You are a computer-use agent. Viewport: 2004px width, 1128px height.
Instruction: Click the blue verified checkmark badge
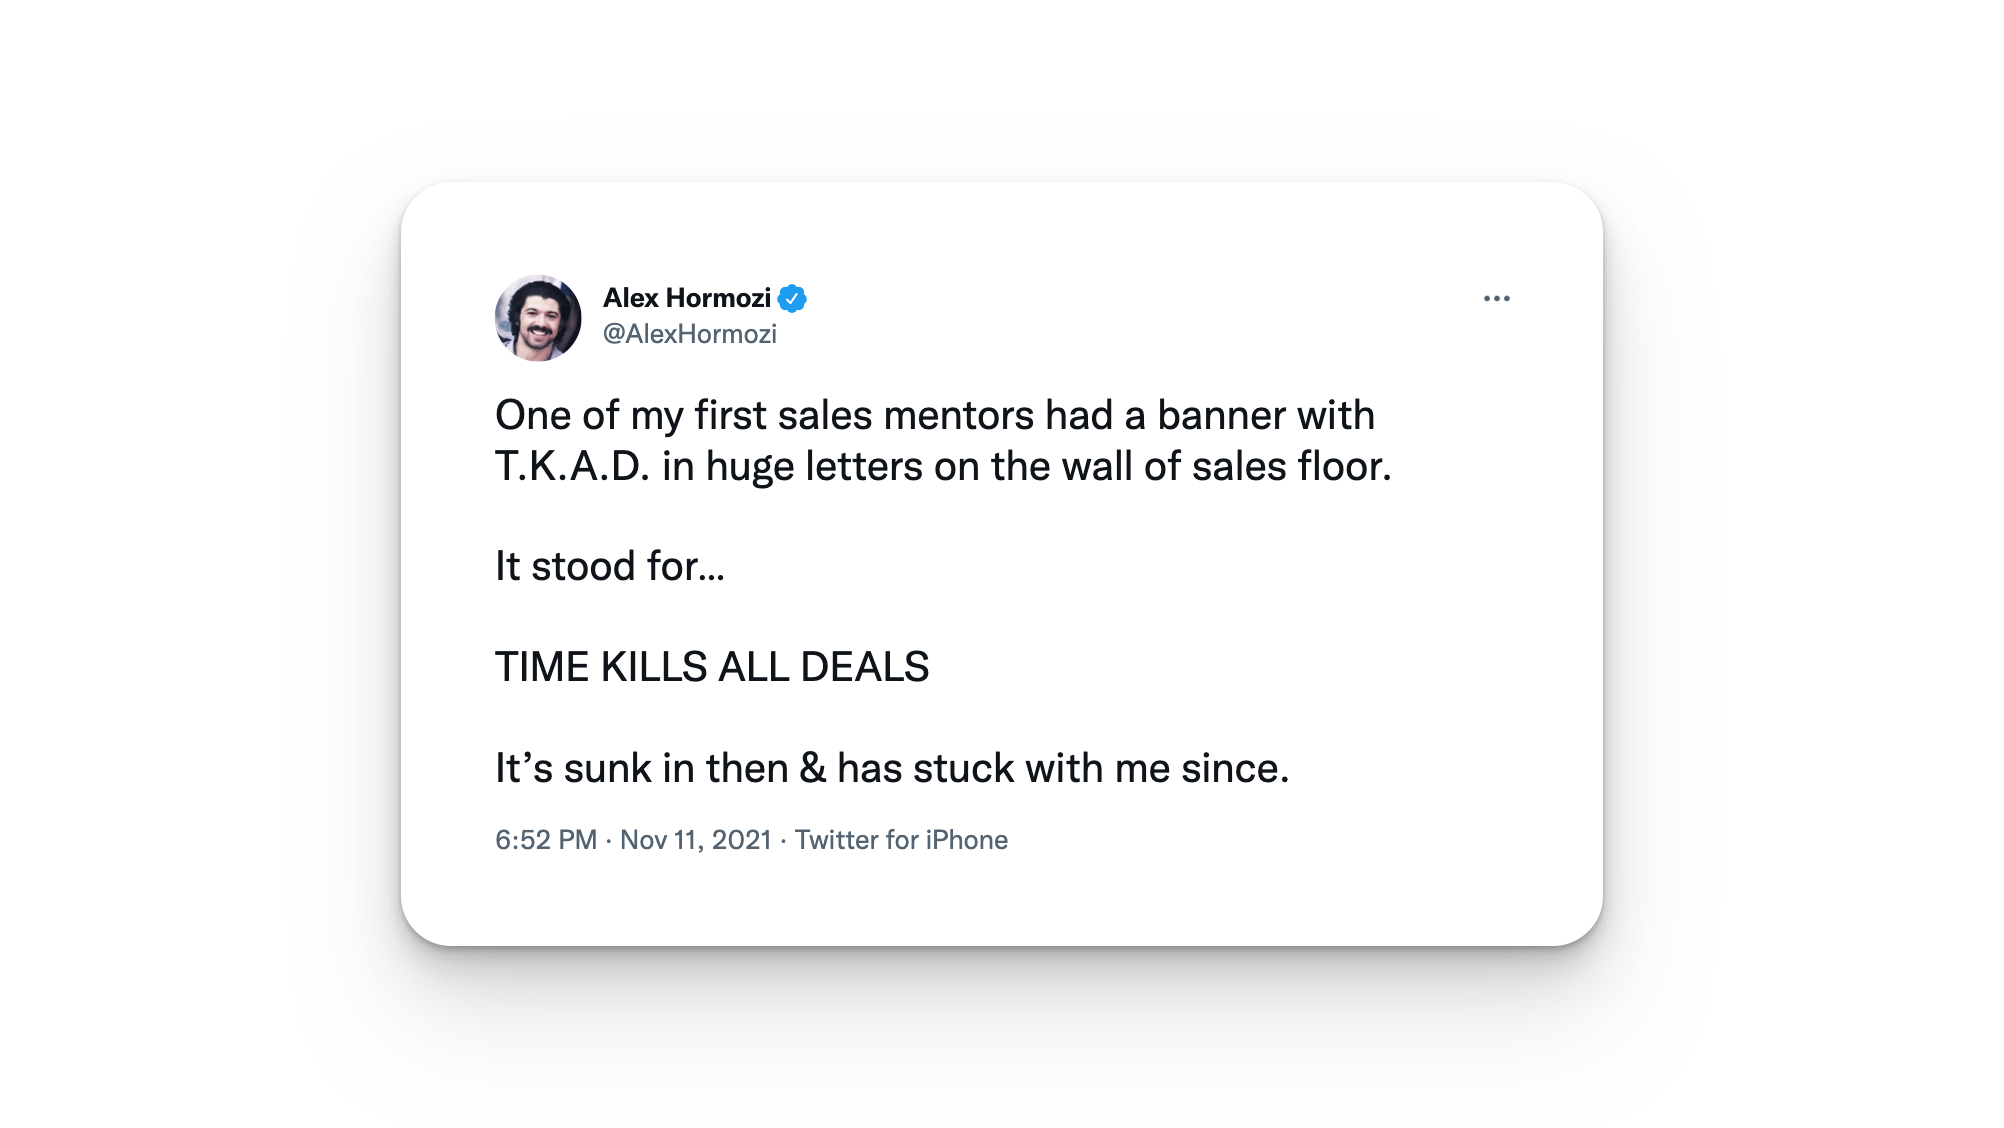[x=792, y=298]
